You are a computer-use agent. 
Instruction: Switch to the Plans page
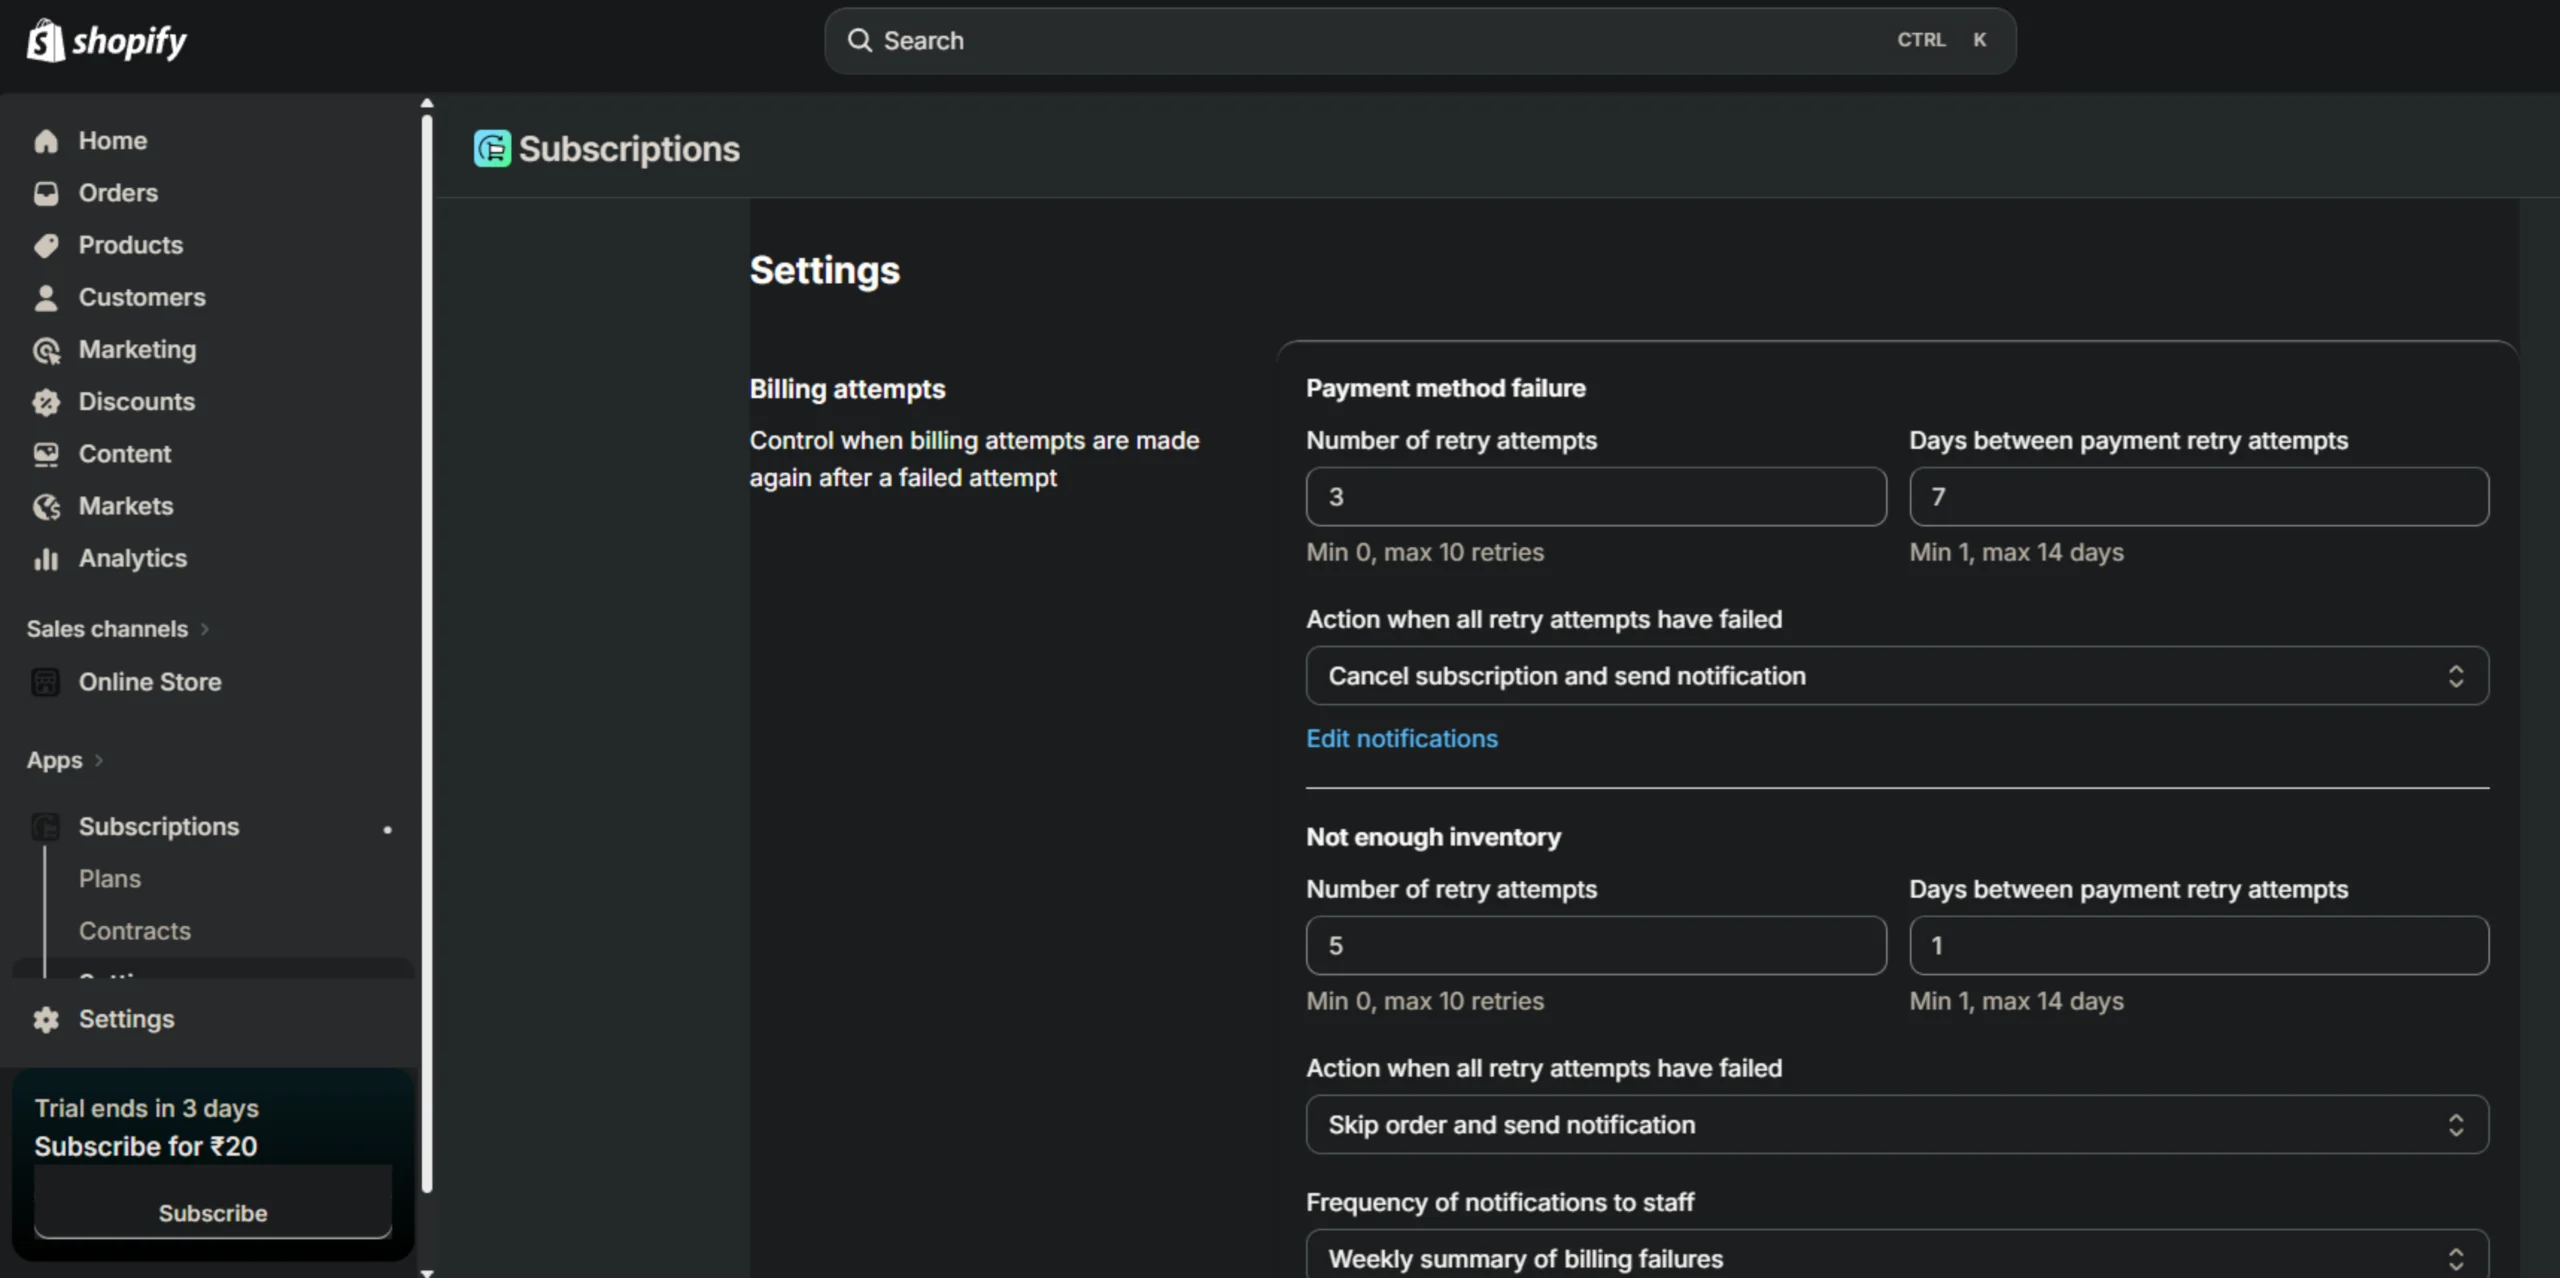coord(110,878)
